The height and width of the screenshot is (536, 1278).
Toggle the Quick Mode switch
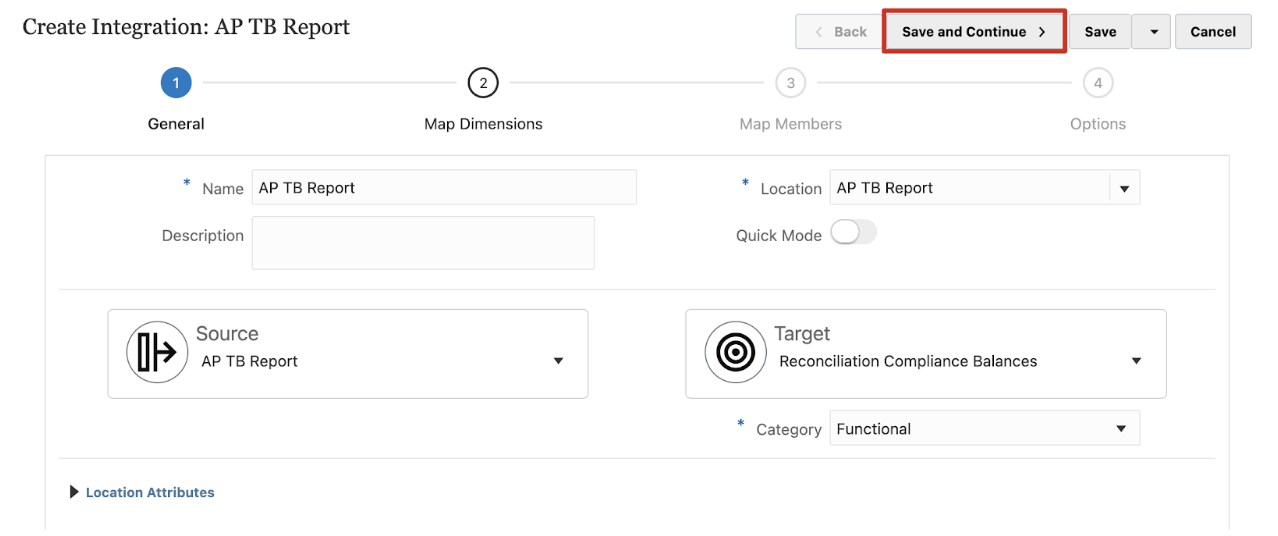point(853,233)
